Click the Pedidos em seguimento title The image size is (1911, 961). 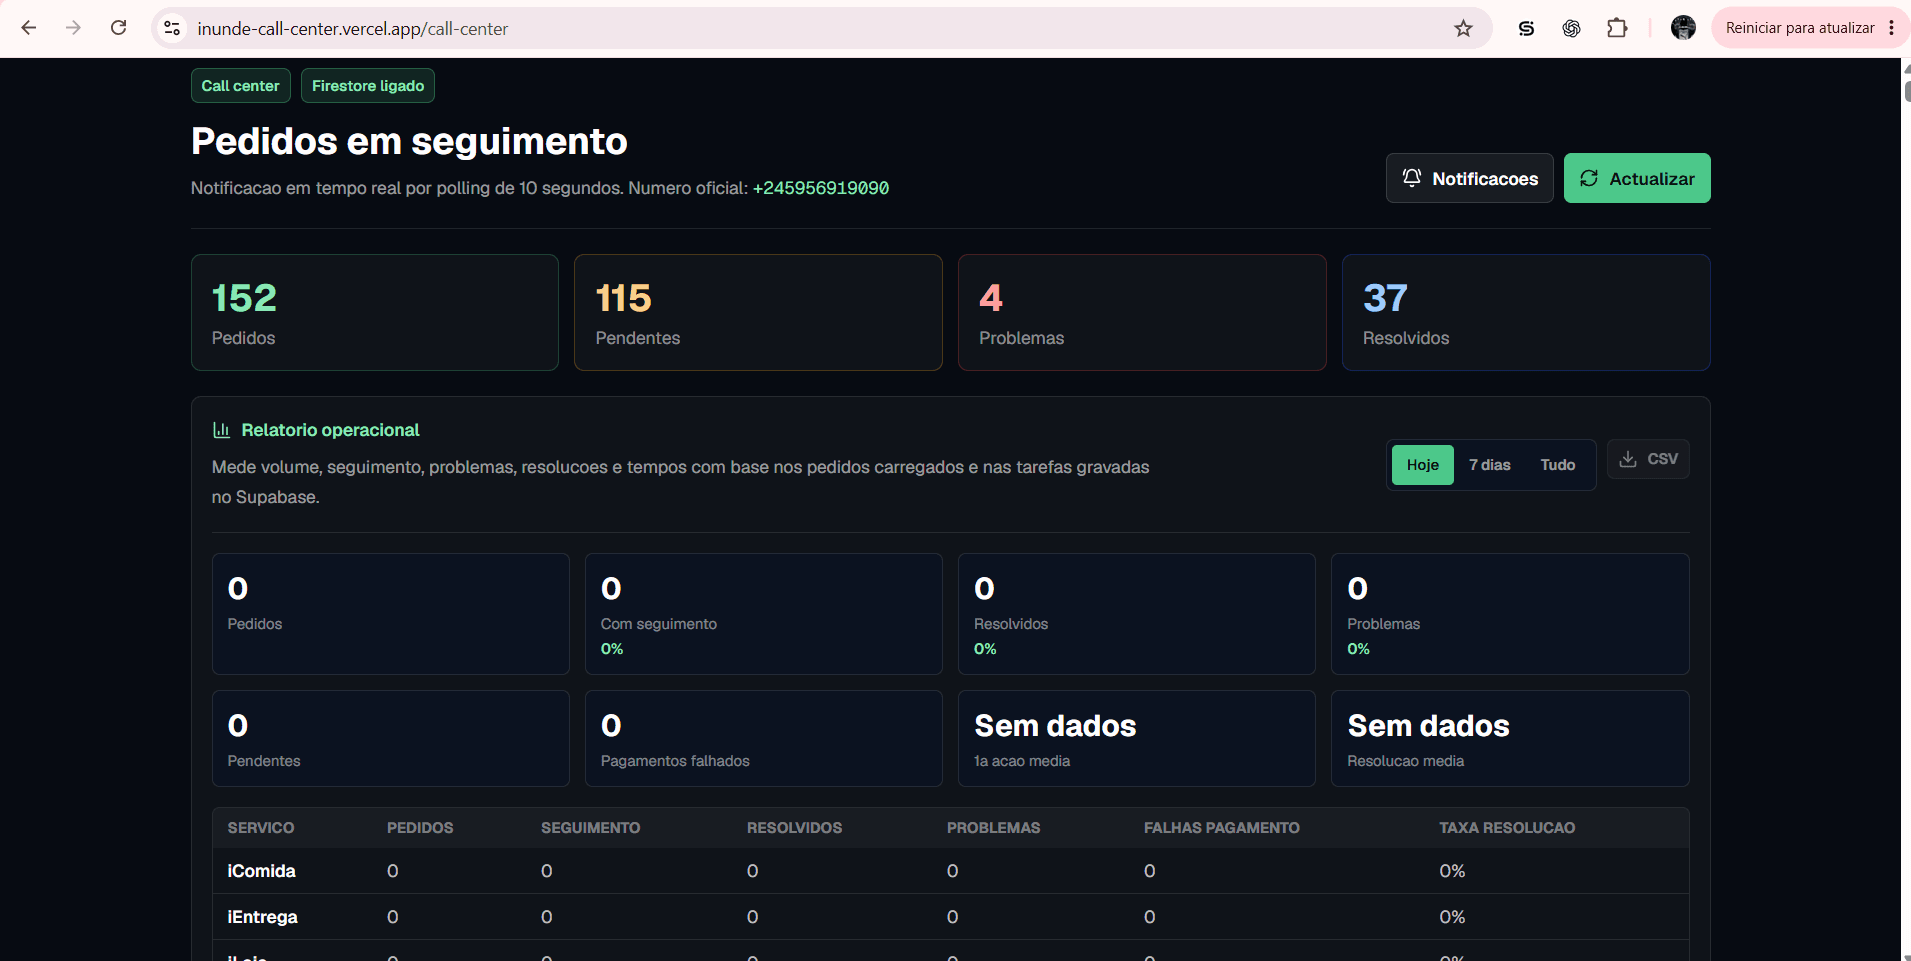point(409,141)
